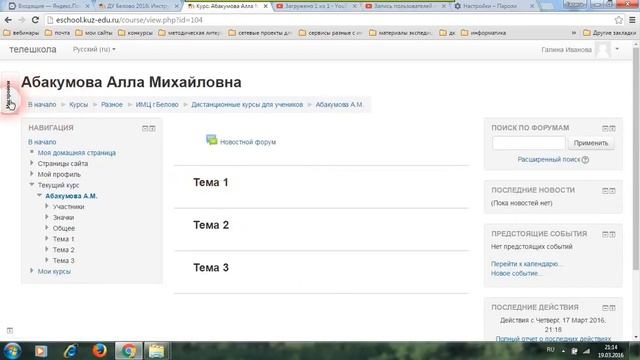Bookmark this page with star icon
The image size is (640, 360).
(x=619, y=20)
